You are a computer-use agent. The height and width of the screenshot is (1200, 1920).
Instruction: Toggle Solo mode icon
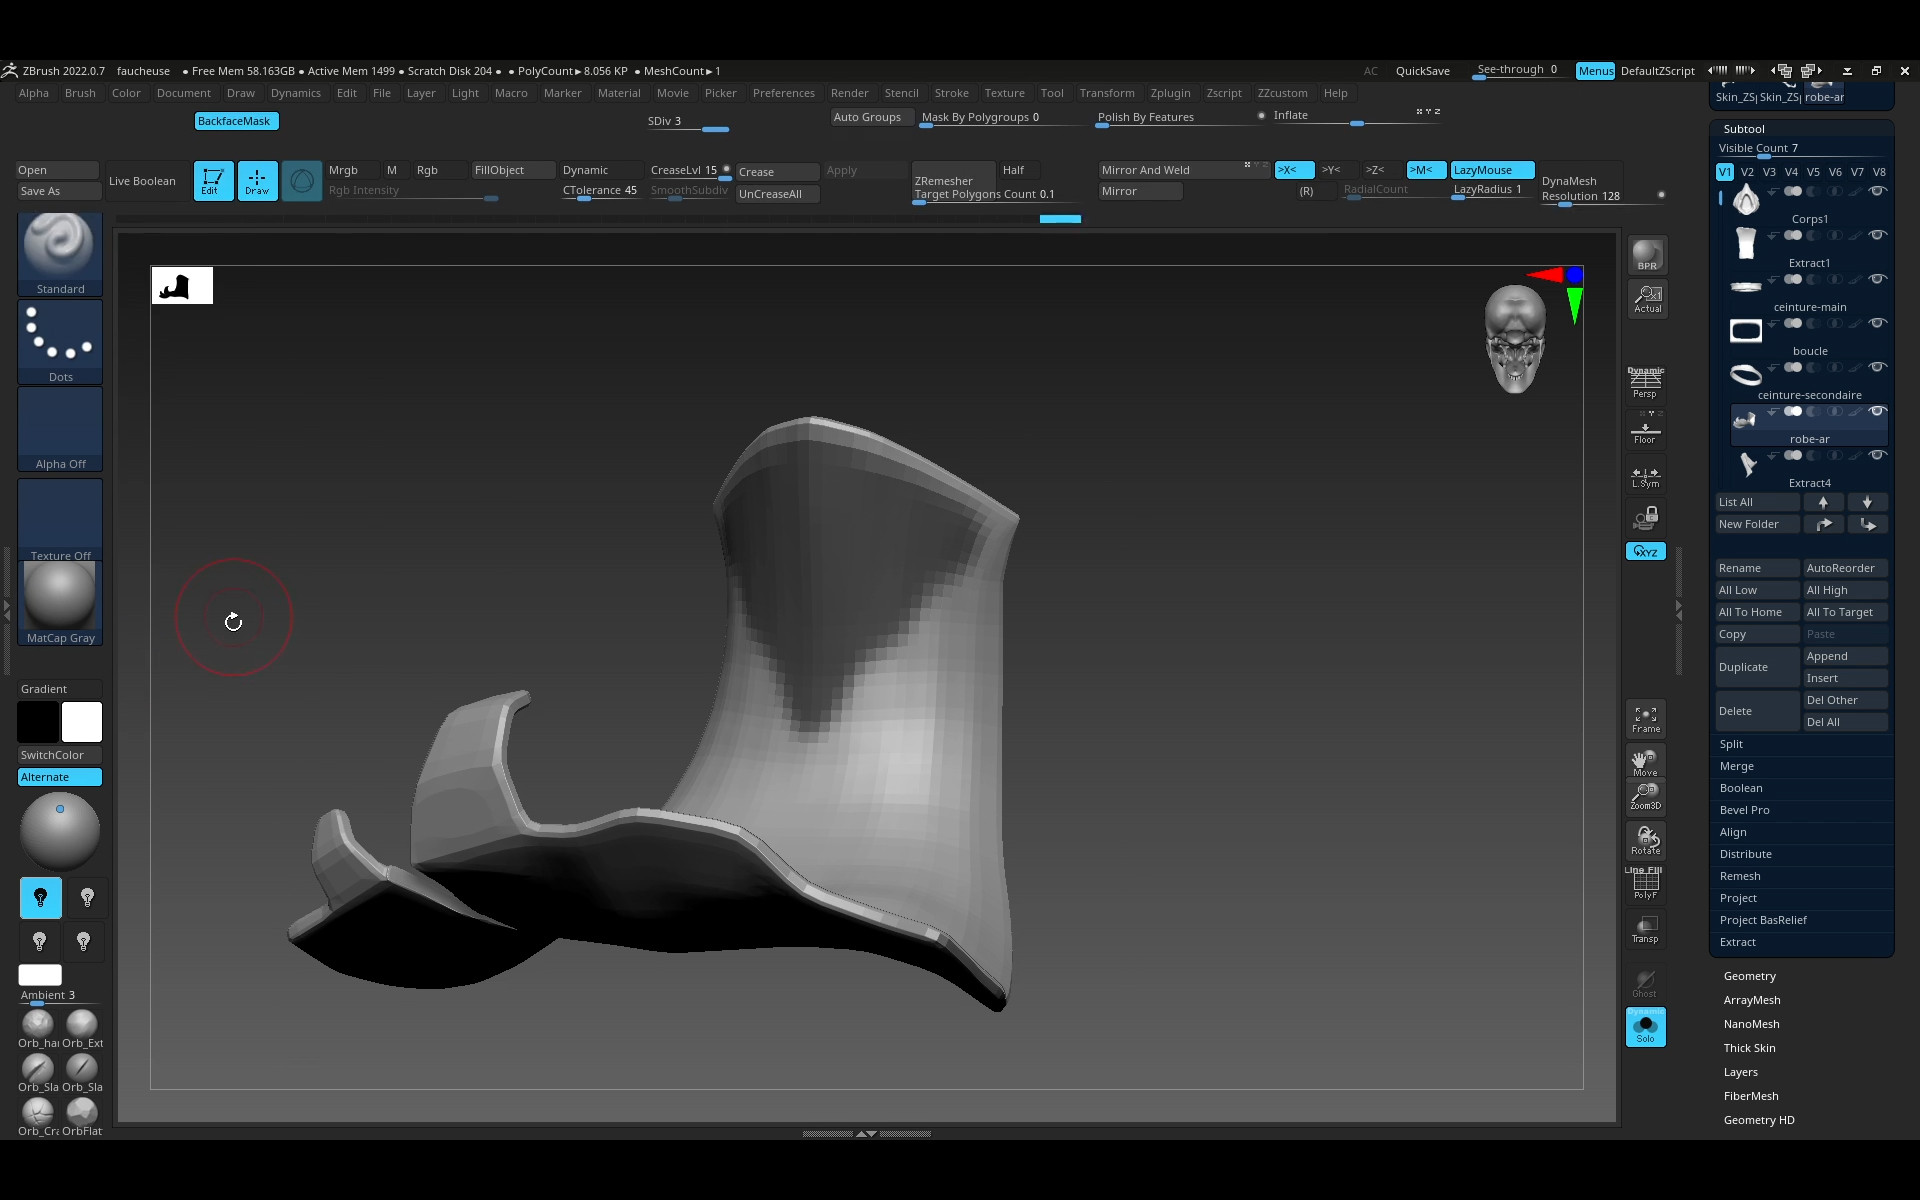1645,1028
